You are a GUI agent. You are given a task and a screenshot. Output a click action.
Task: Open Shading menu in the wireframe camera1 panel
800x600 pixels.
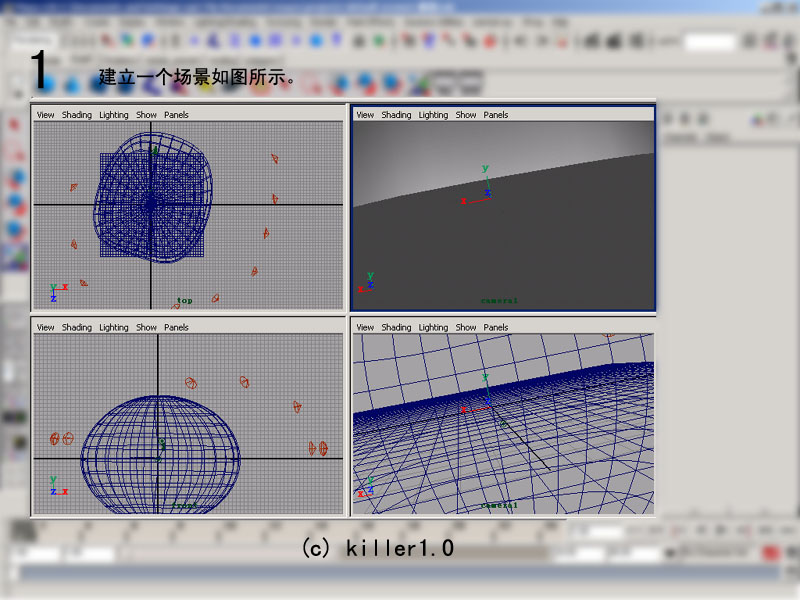(396, 328)
